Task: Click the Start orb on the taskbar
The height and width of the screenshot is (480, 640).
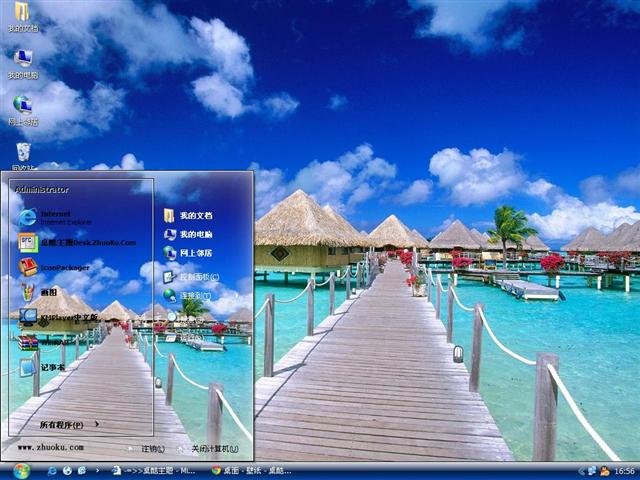Action: pos(21,471)
